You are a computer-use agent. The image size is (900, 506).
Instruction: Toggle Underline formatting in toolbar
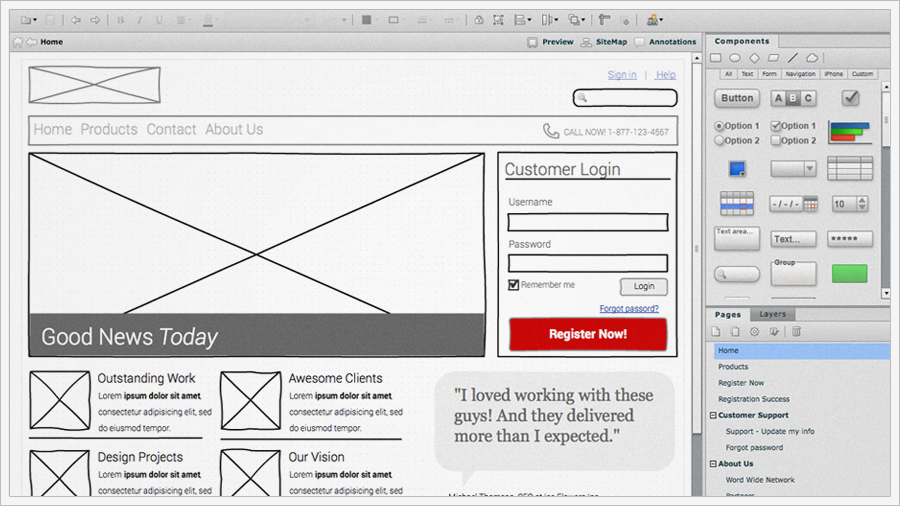click(159, 20)
